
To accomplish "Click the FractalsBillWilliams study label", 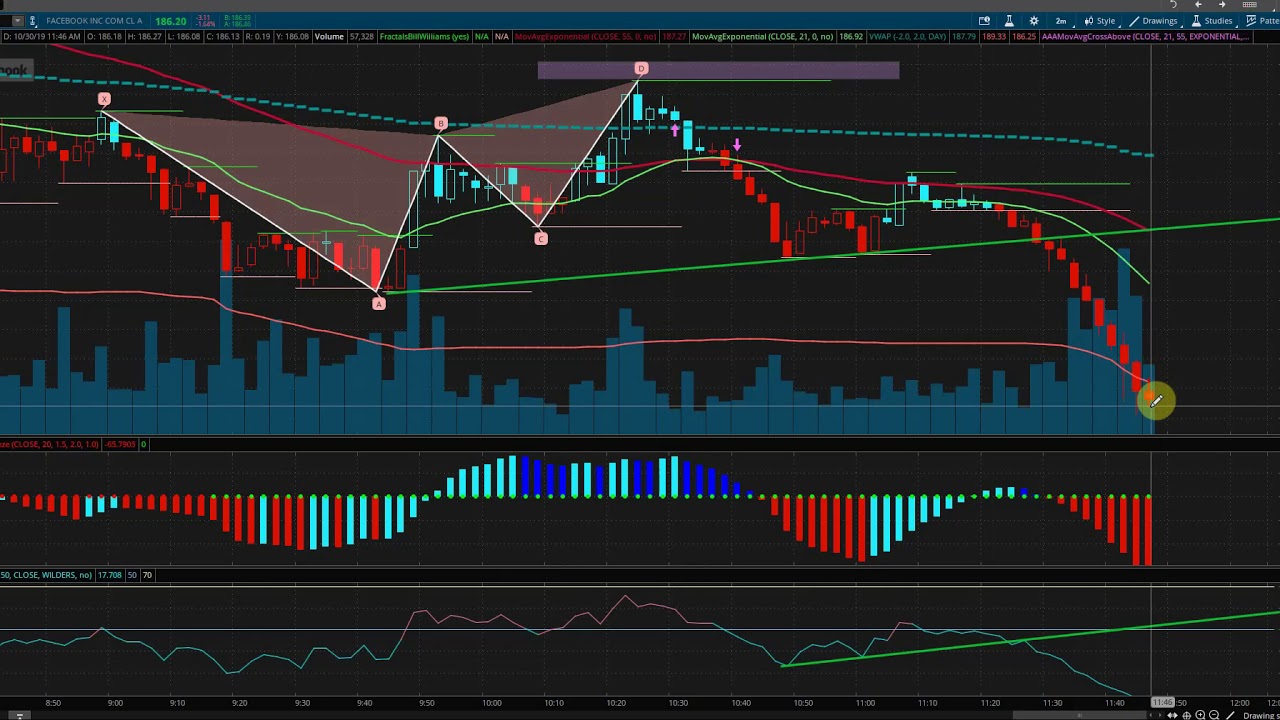I will pyautogui.click(x=424, y=37).
